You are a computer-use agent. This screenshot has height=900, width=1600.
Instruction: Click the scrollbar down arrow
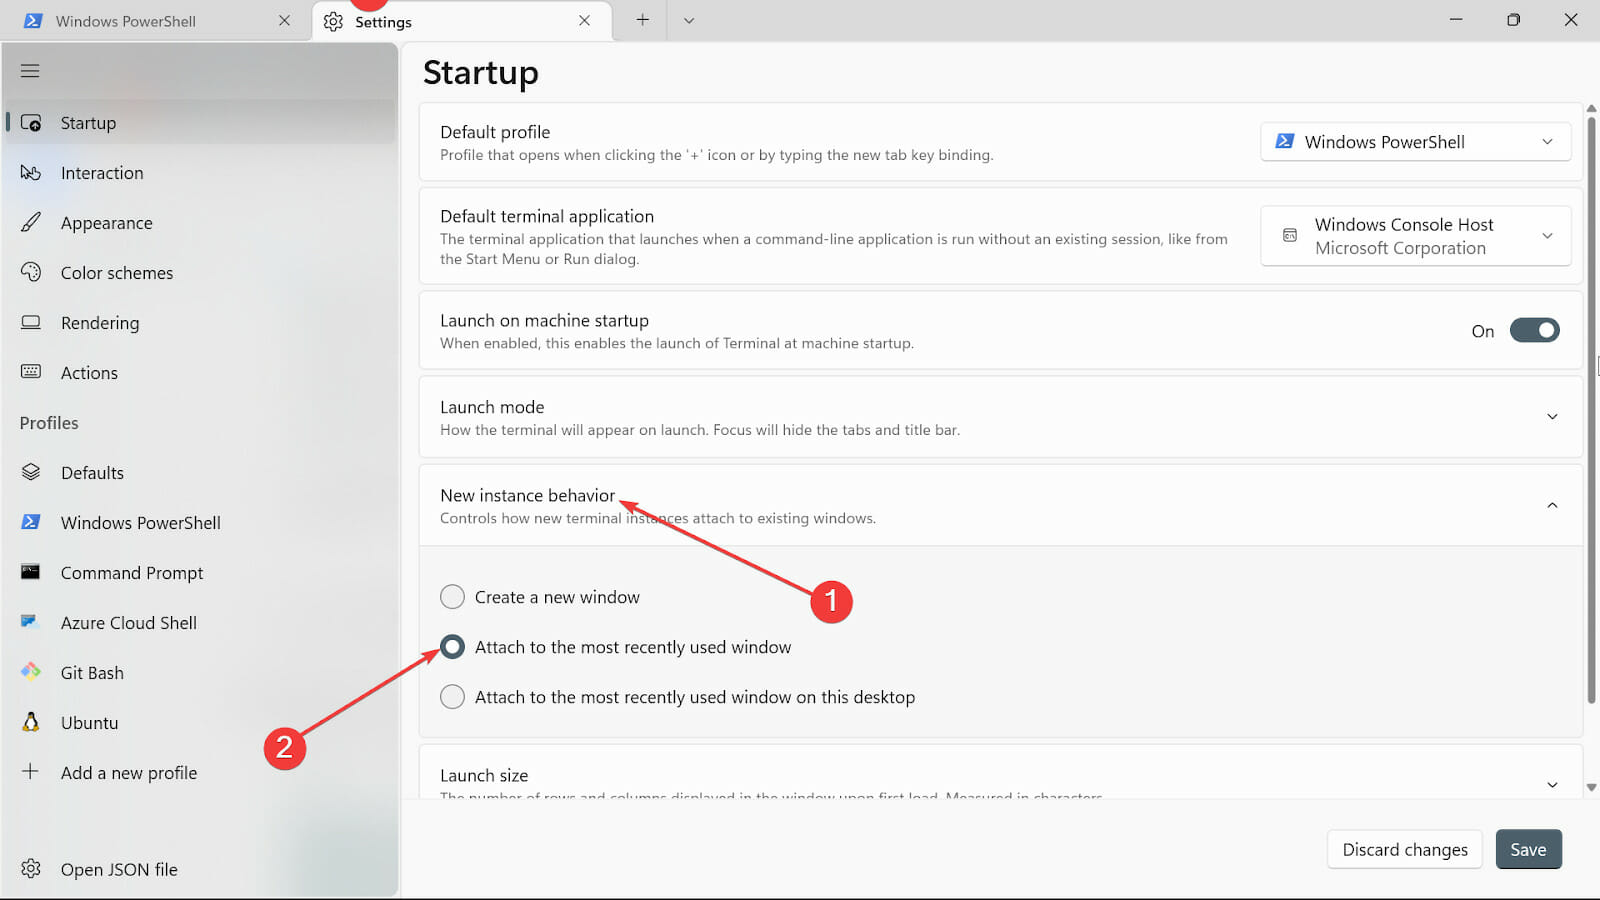[x=1591, y=788]
